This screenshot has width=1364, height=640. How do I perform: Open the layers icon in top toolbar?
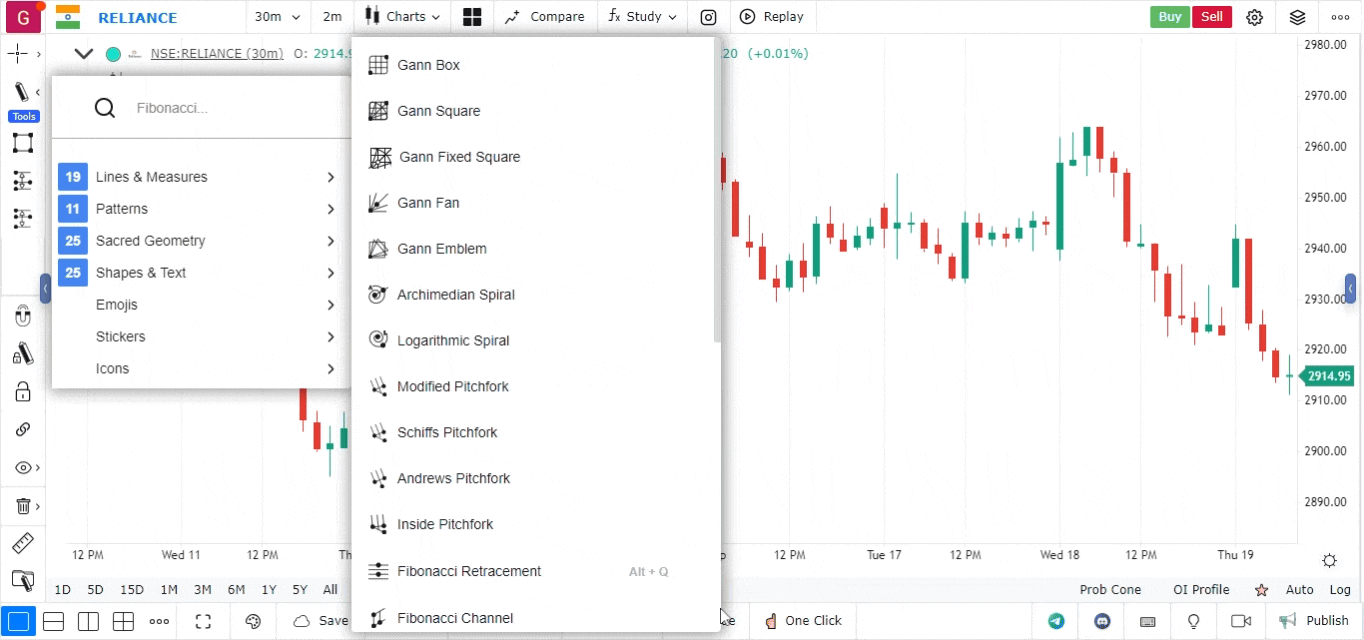(1297, 17)
